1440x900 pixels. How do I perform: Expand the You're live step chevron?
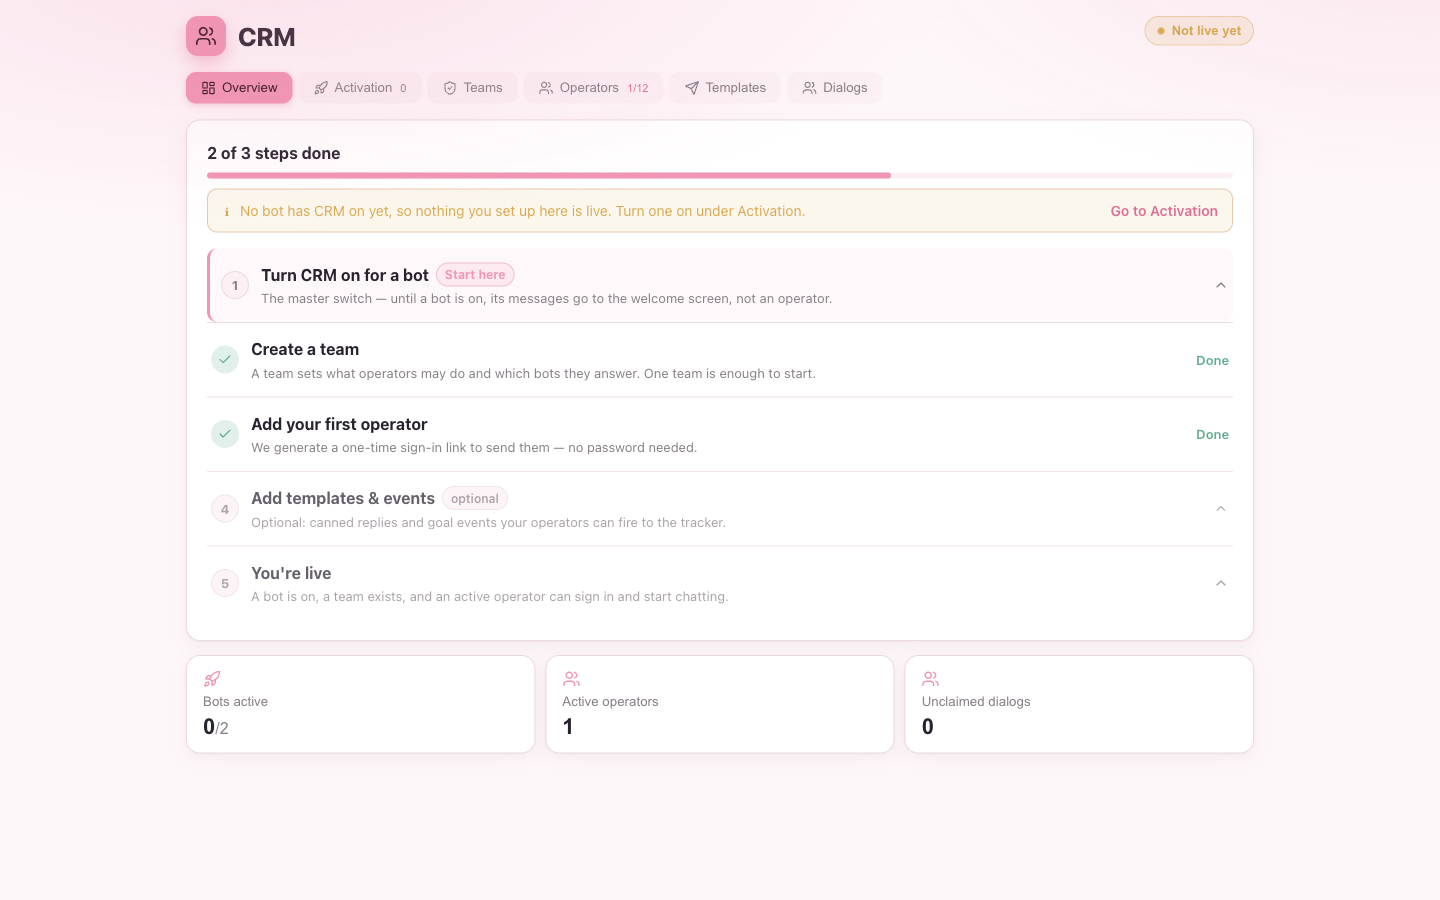tap(1221, 583)
